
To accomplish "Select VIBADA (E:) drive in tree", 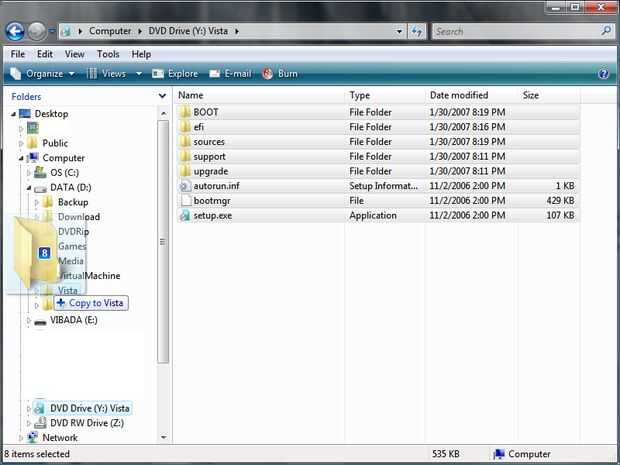I will point(74,320).
